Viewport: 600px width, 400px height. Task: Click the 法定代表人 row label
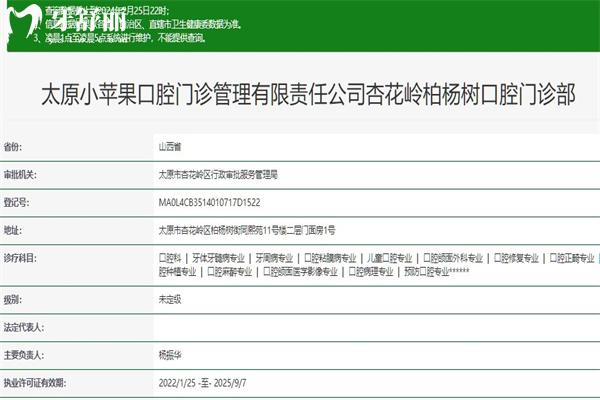click(x=24, y=328)
